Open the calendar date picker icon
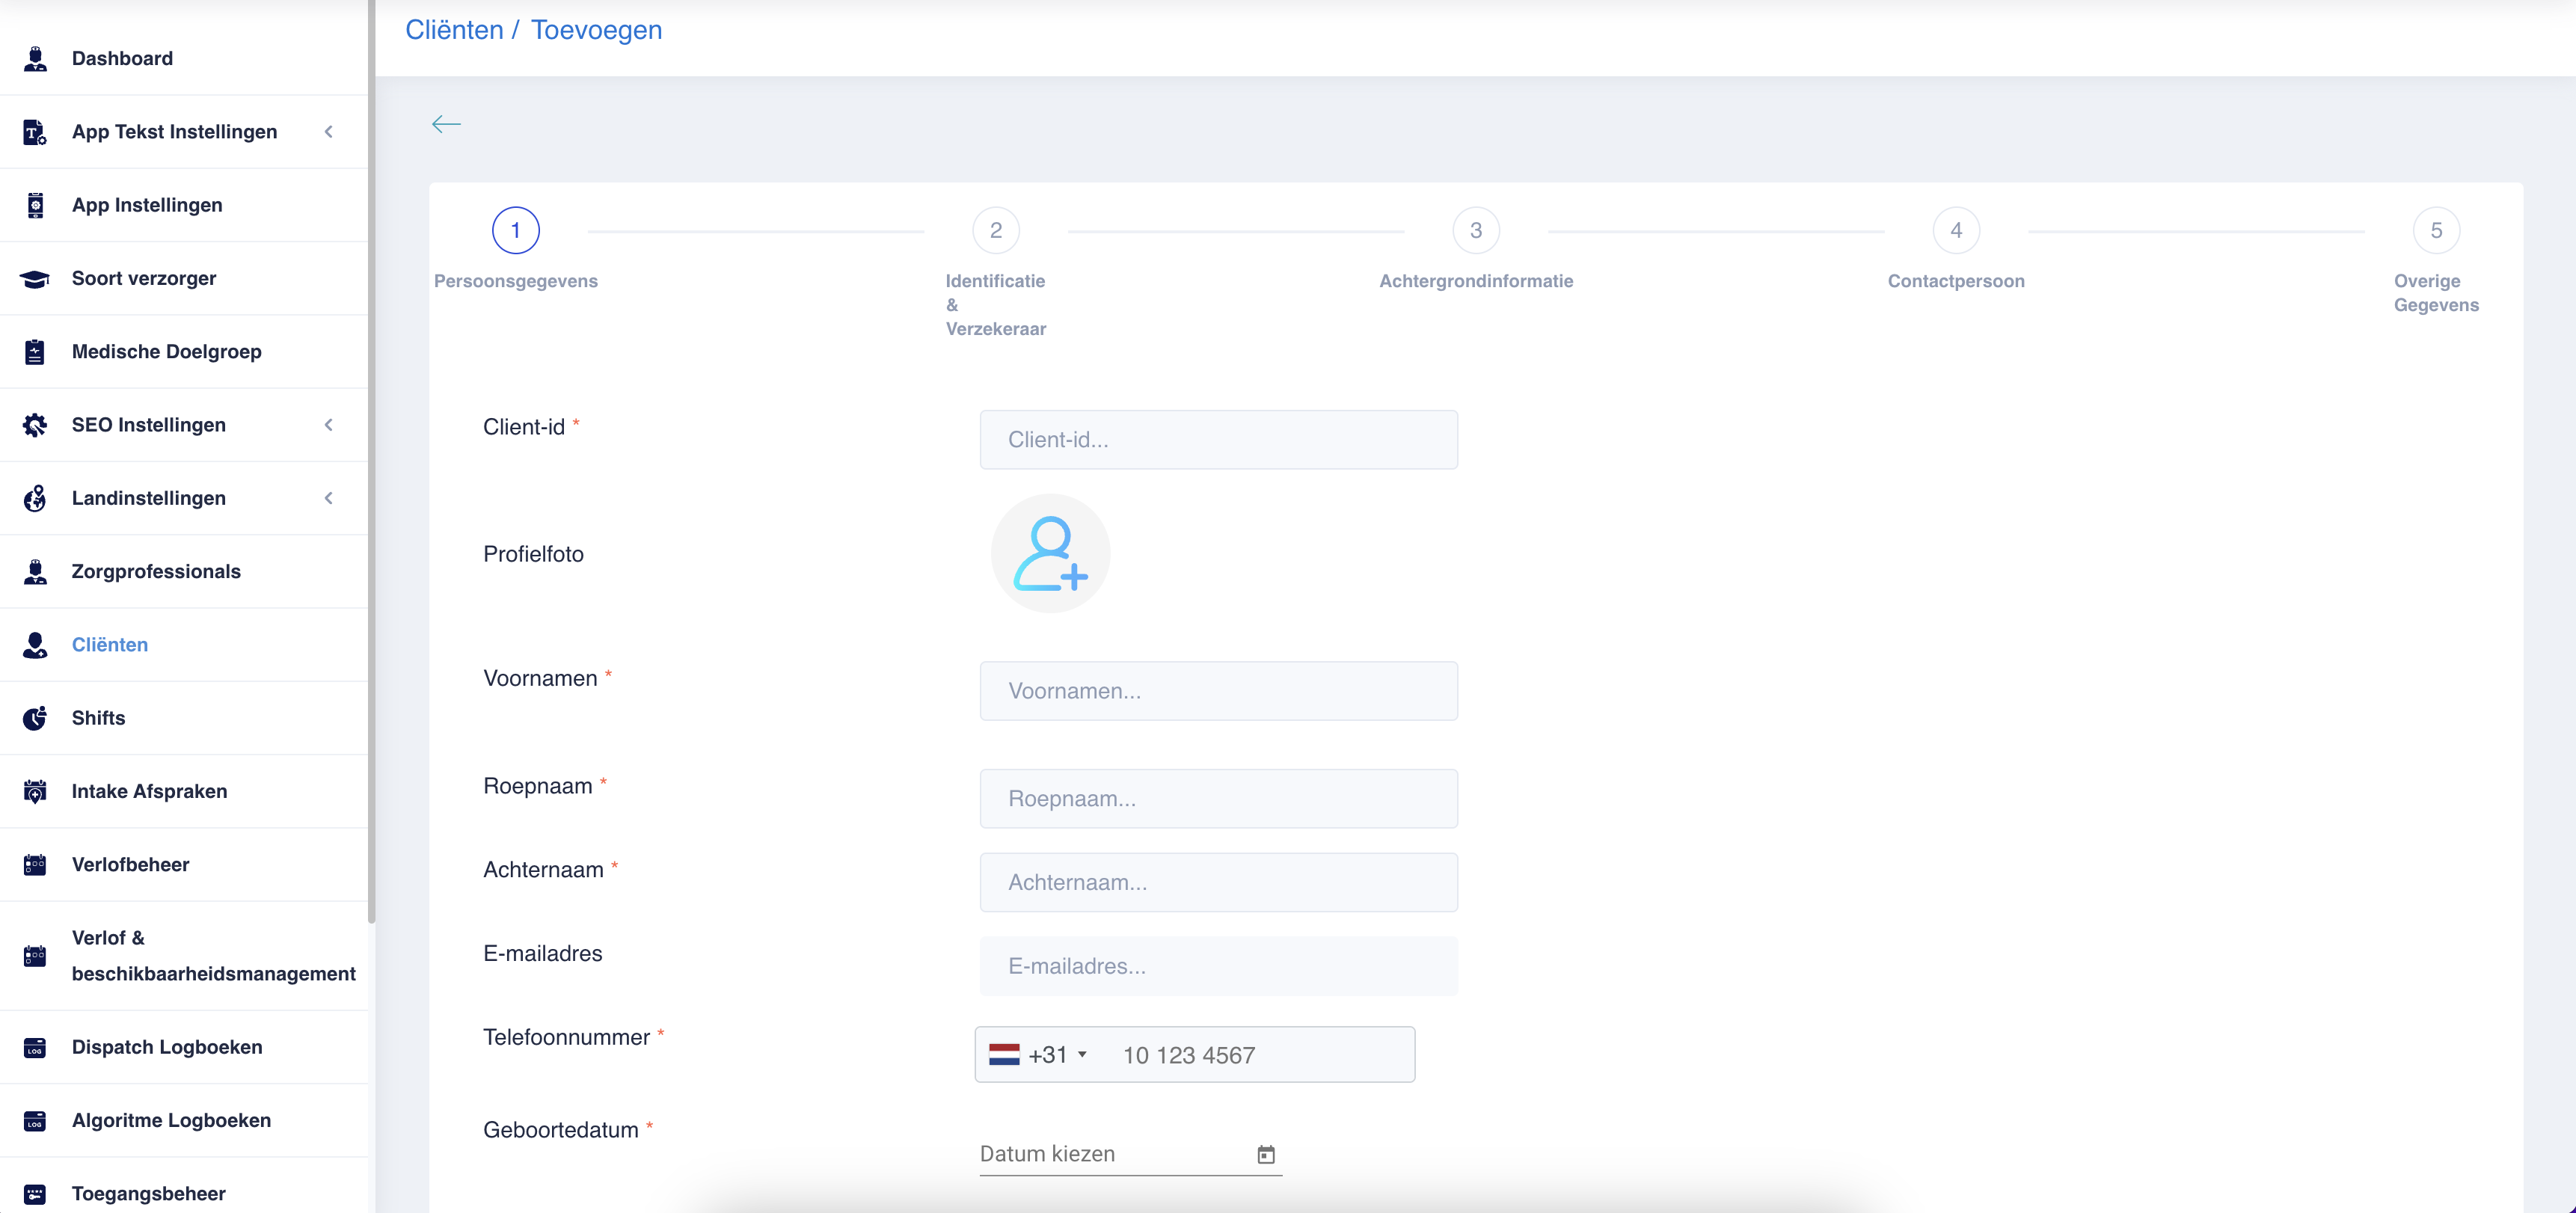Screen dimensions: 2576x1213 [1265, 1154]
